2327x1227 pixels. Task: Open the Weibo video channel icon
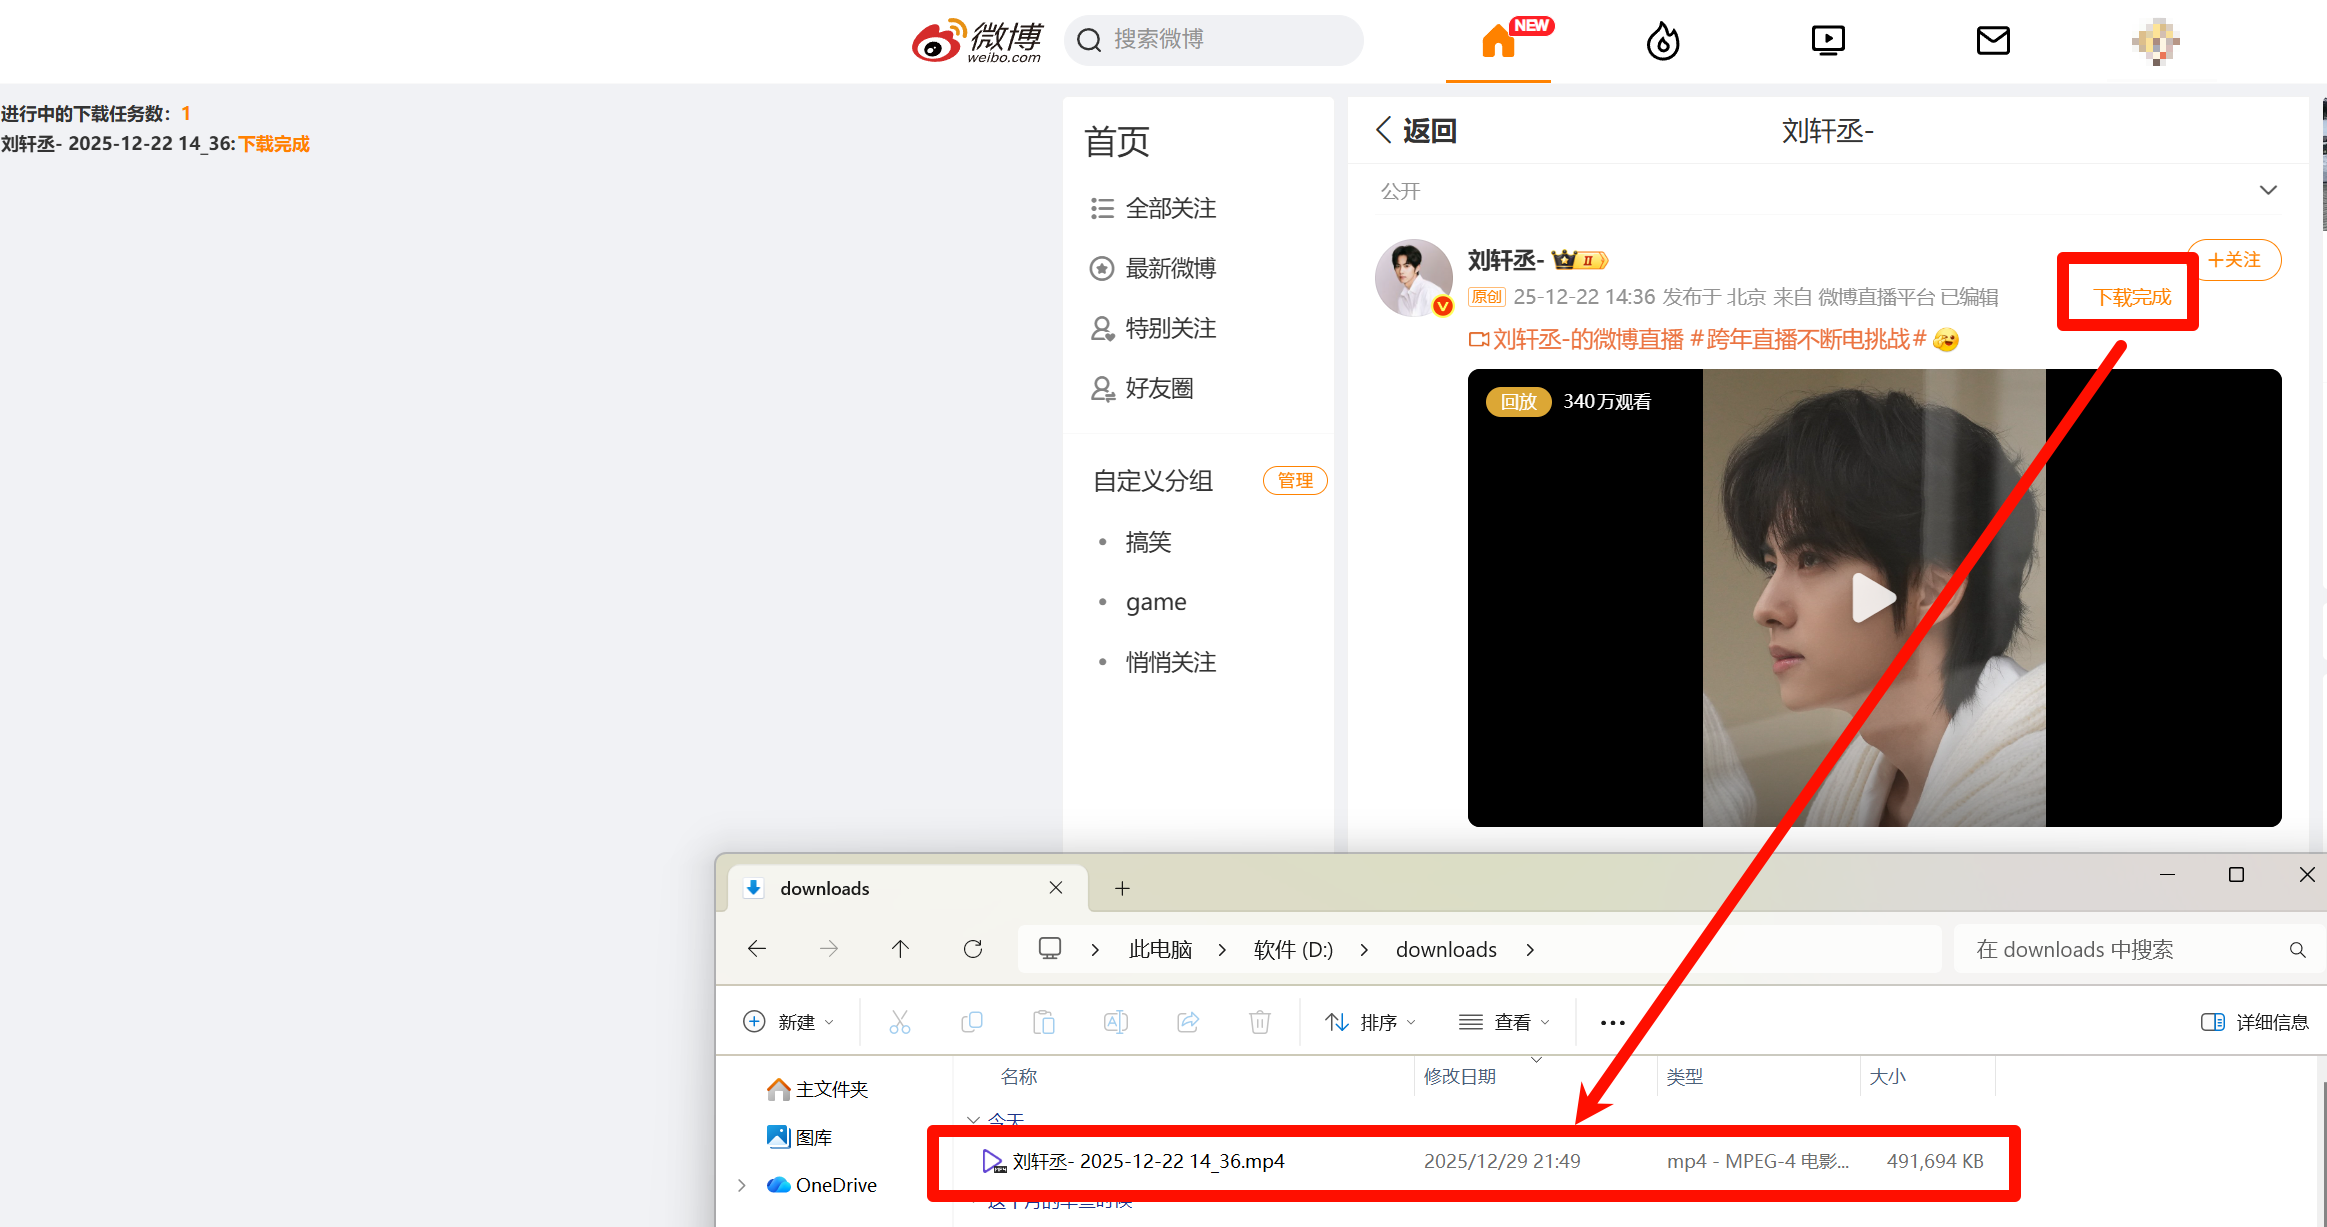pyautogui.click(x=1828, y=40)
